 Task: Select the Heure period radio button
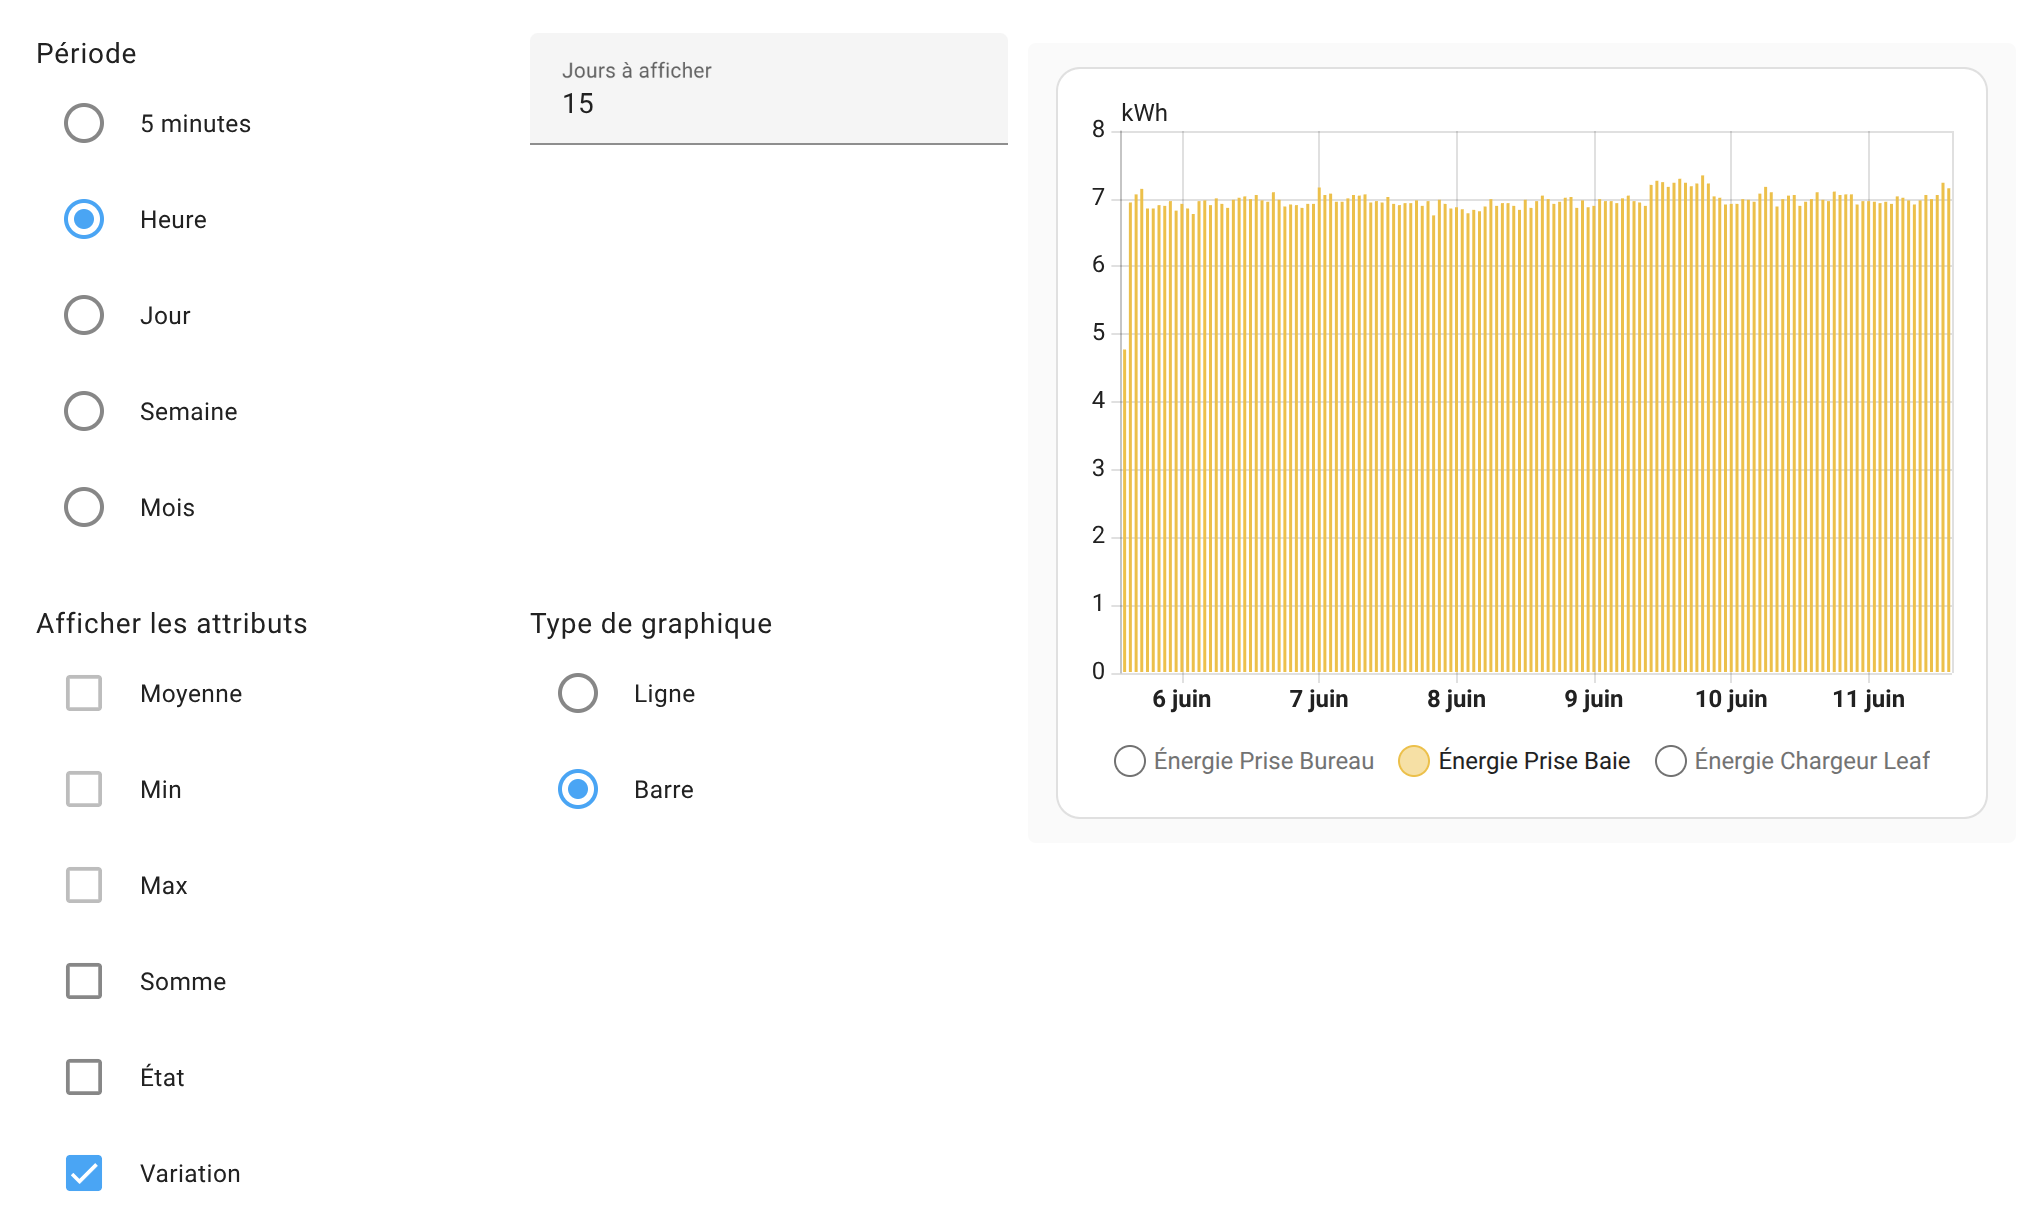[x=84, y=219]
